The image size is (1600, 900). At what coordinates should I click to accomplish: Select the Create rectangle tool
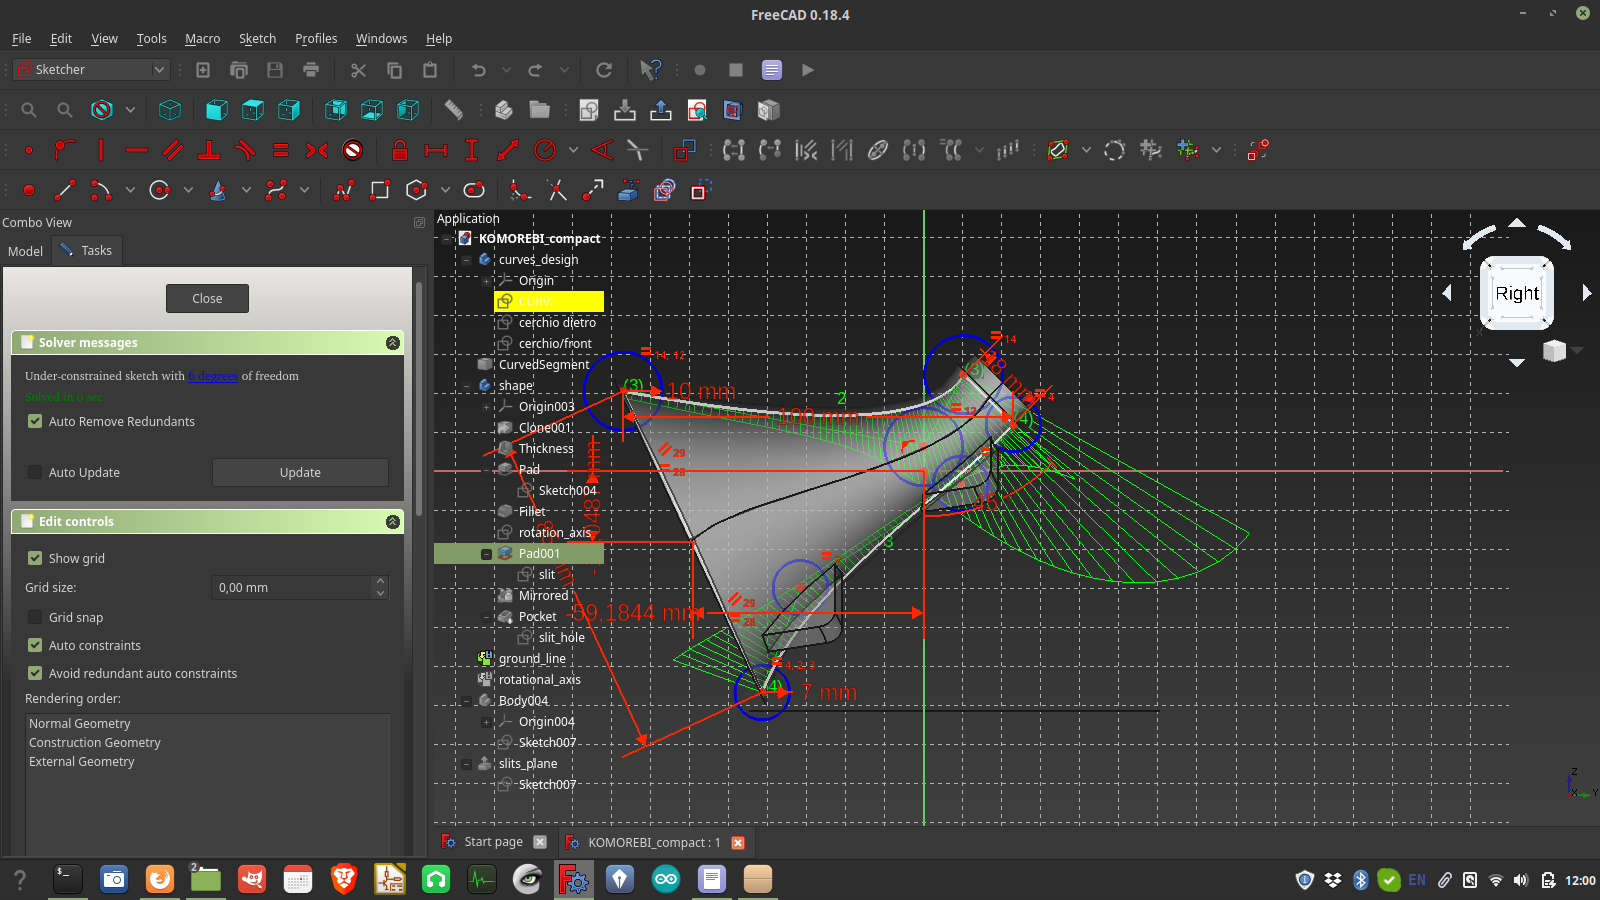point(379,190)
